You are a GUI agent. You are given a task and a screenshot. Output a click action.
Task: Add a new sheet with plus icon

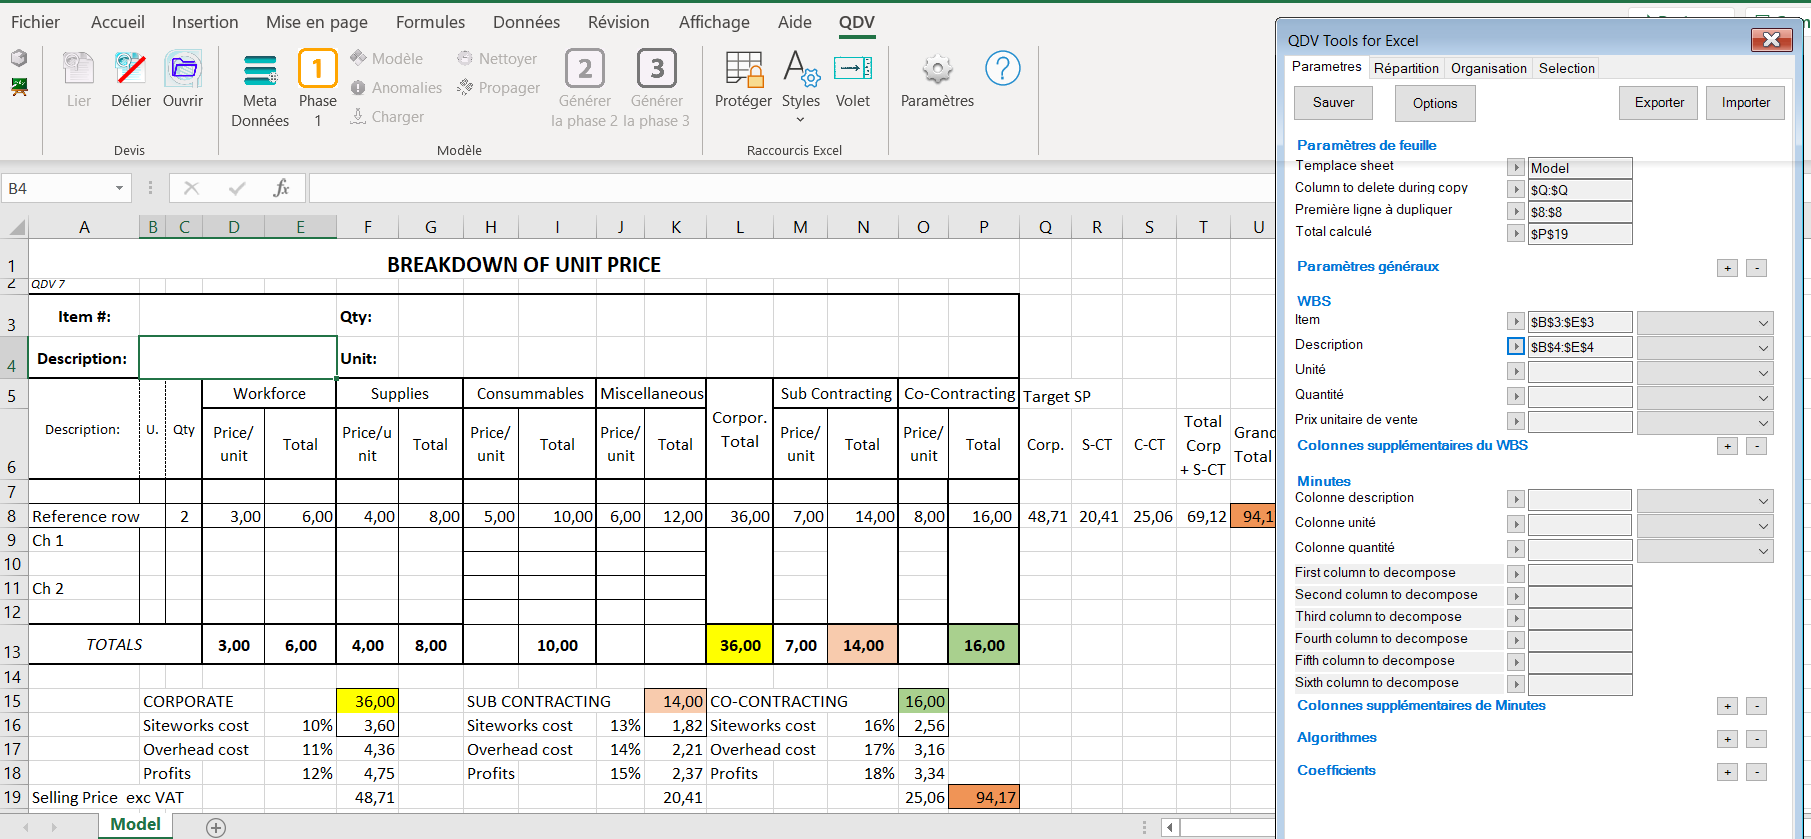[x=216, y=827]
